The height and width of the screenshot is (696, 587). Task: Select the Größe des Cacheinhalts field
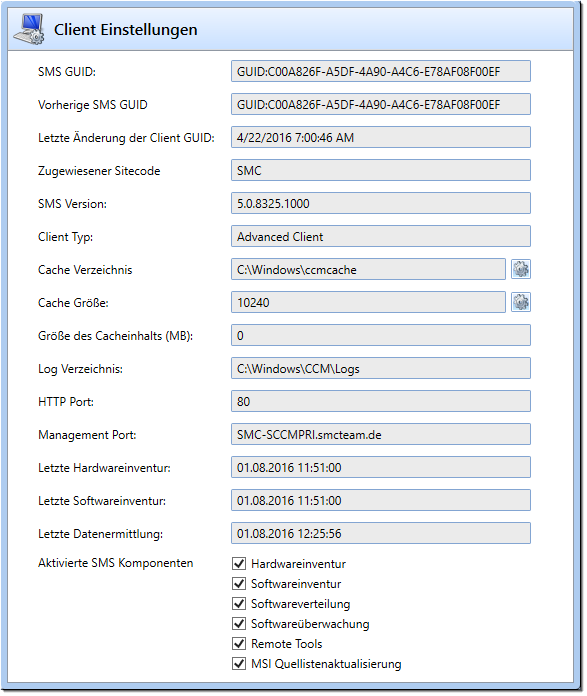pos(381,335)
